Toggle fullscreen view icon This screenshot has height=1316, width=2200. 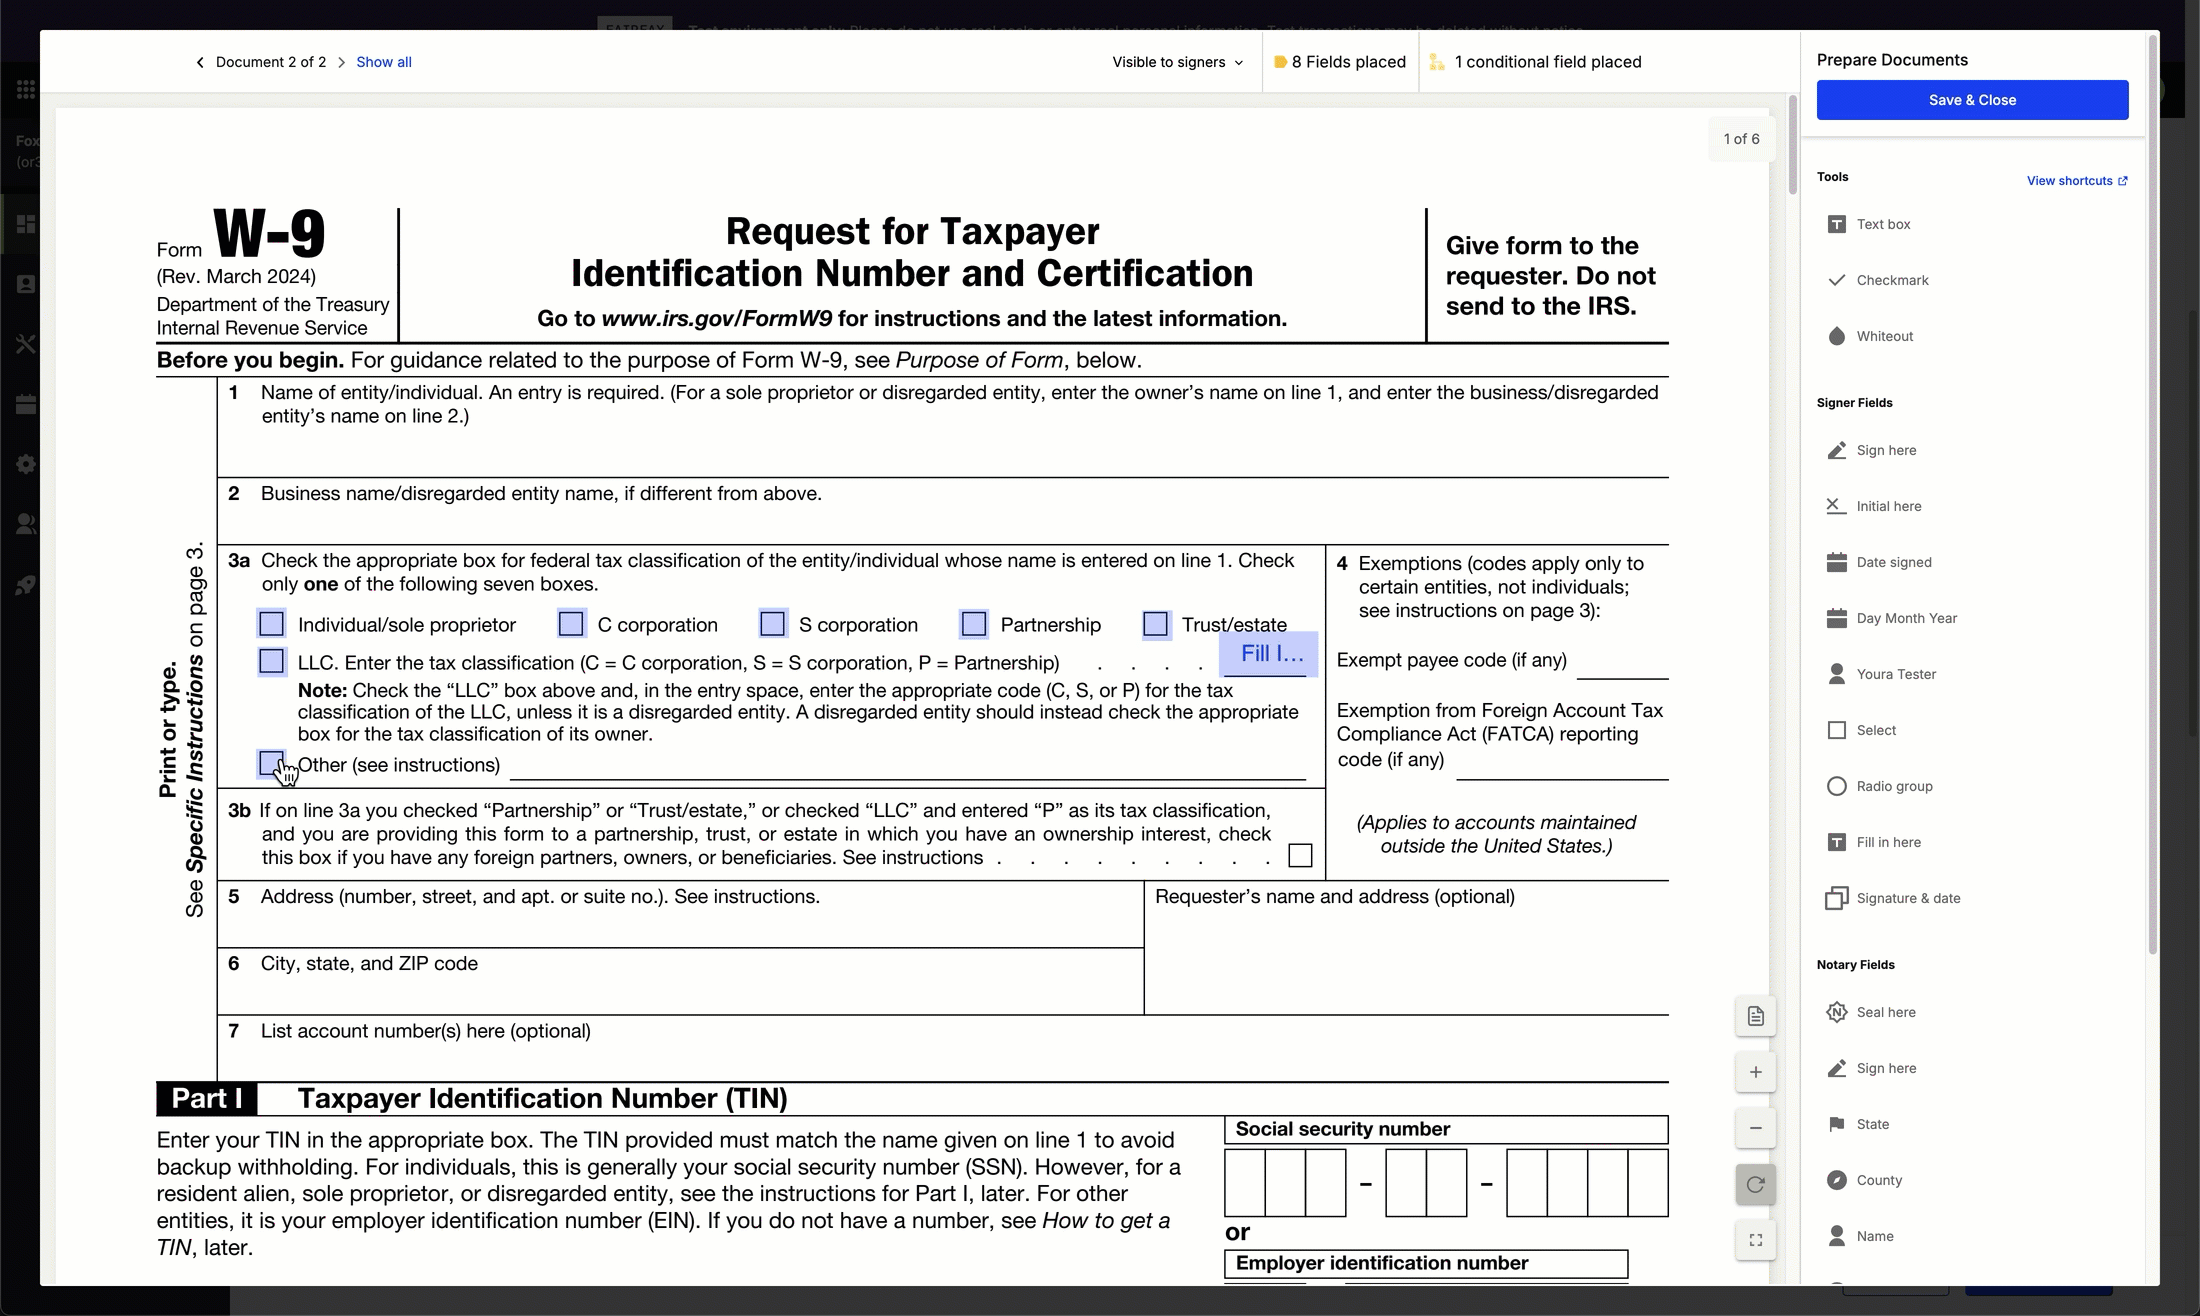[x=1755, y=1240]
